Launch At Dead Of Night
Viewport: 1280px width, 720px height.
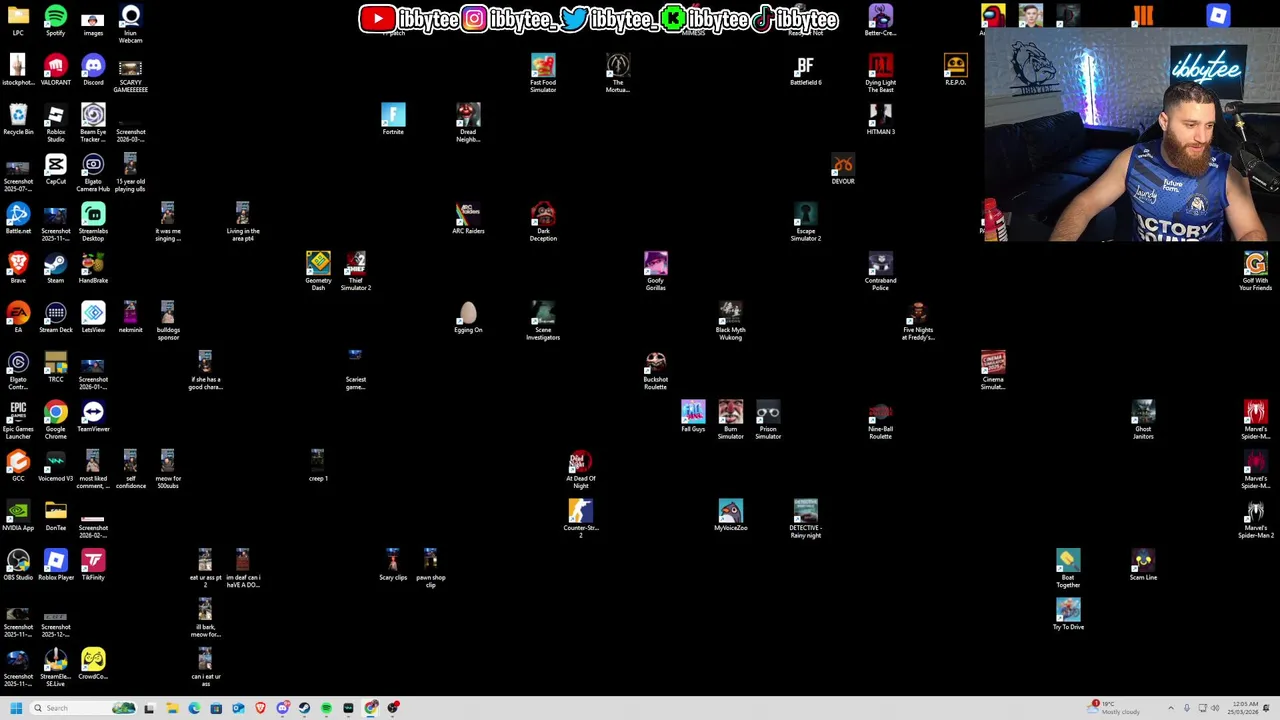580,470
